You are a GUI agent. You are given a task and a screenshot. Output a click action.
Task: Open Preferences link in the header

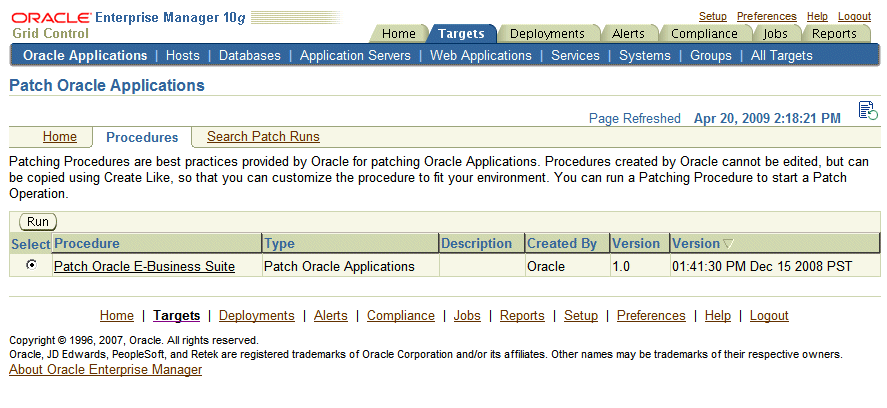pos(767,16)
